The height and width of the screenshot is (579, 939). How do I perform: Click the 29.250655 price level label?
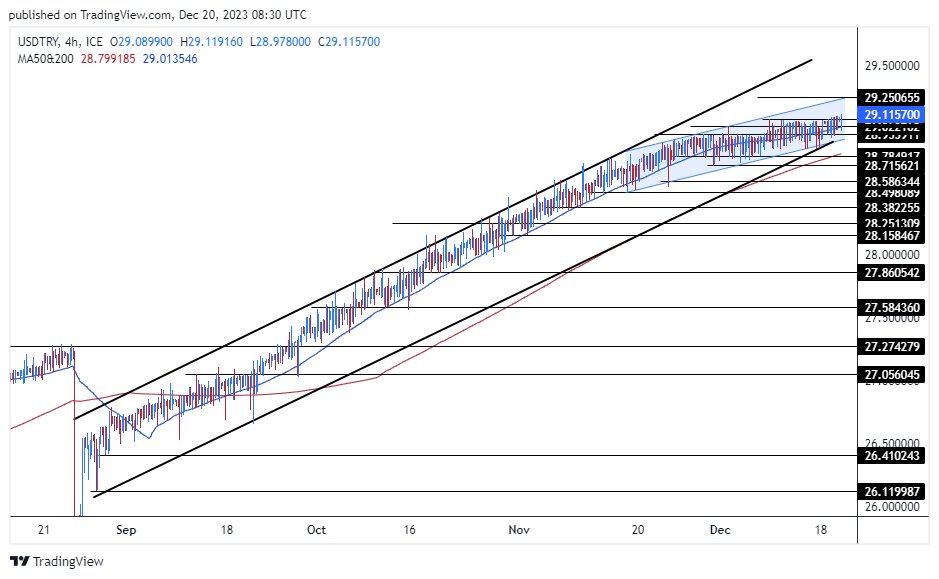[891, 98]
